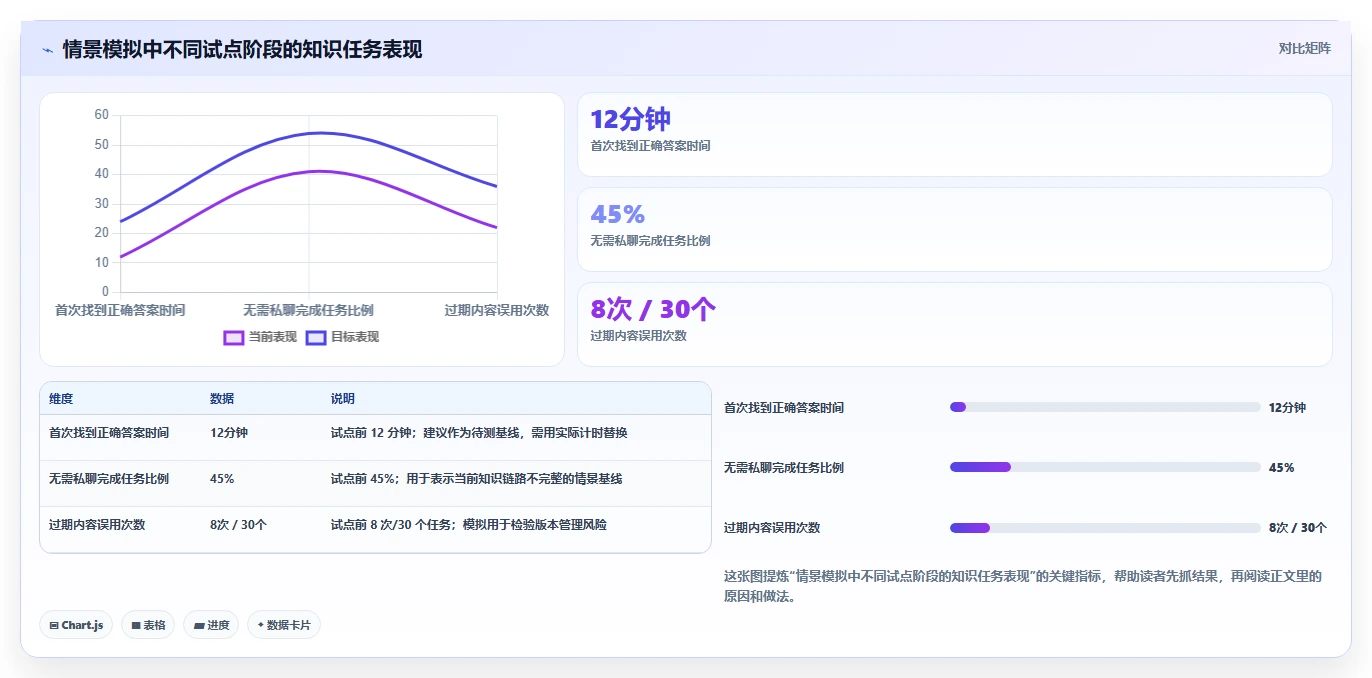1372x678 pixels.
Task: Click the 表格 tag icon
Action: pos(136,625)
